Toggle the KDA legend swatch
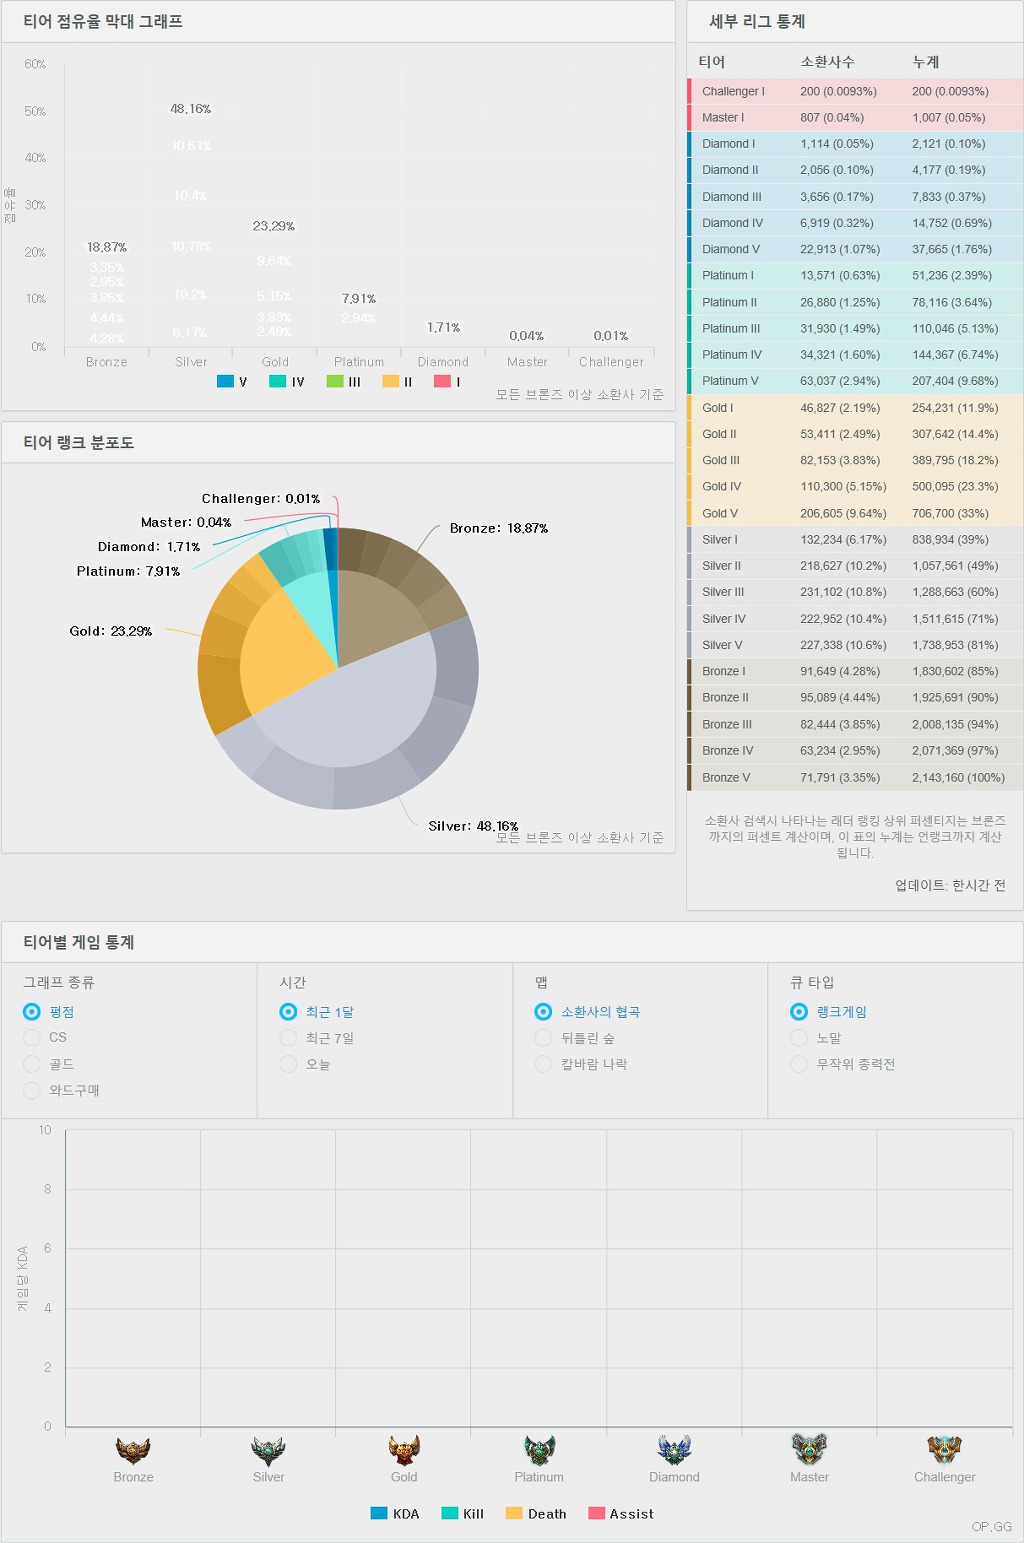Viewport: 1024px width, 1543px height. pyautogui.click(x=379, y=1513)
